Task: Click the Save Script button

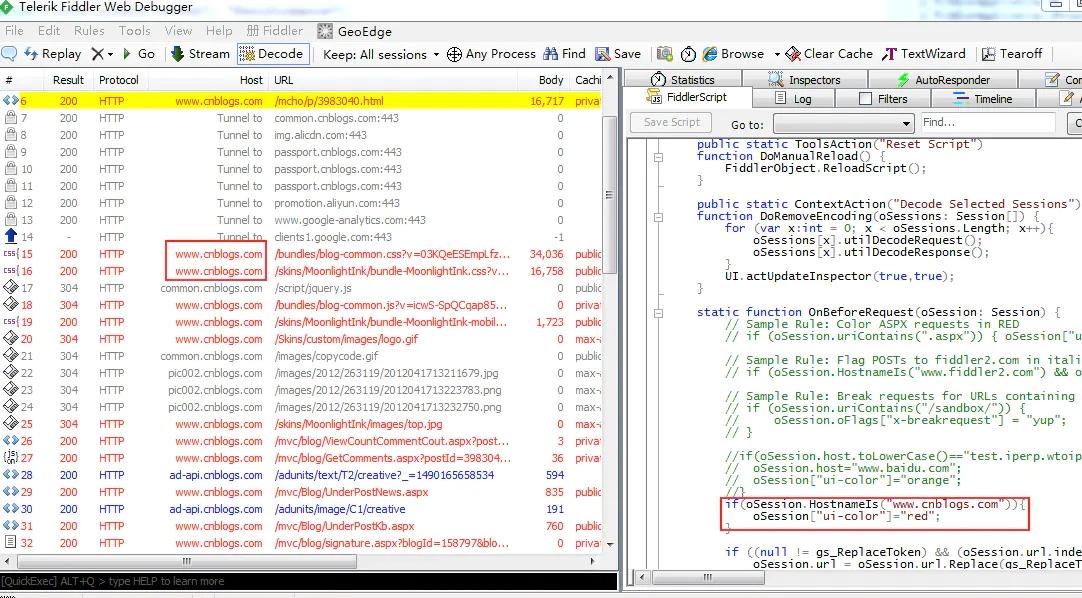Action: click(671, 122)
